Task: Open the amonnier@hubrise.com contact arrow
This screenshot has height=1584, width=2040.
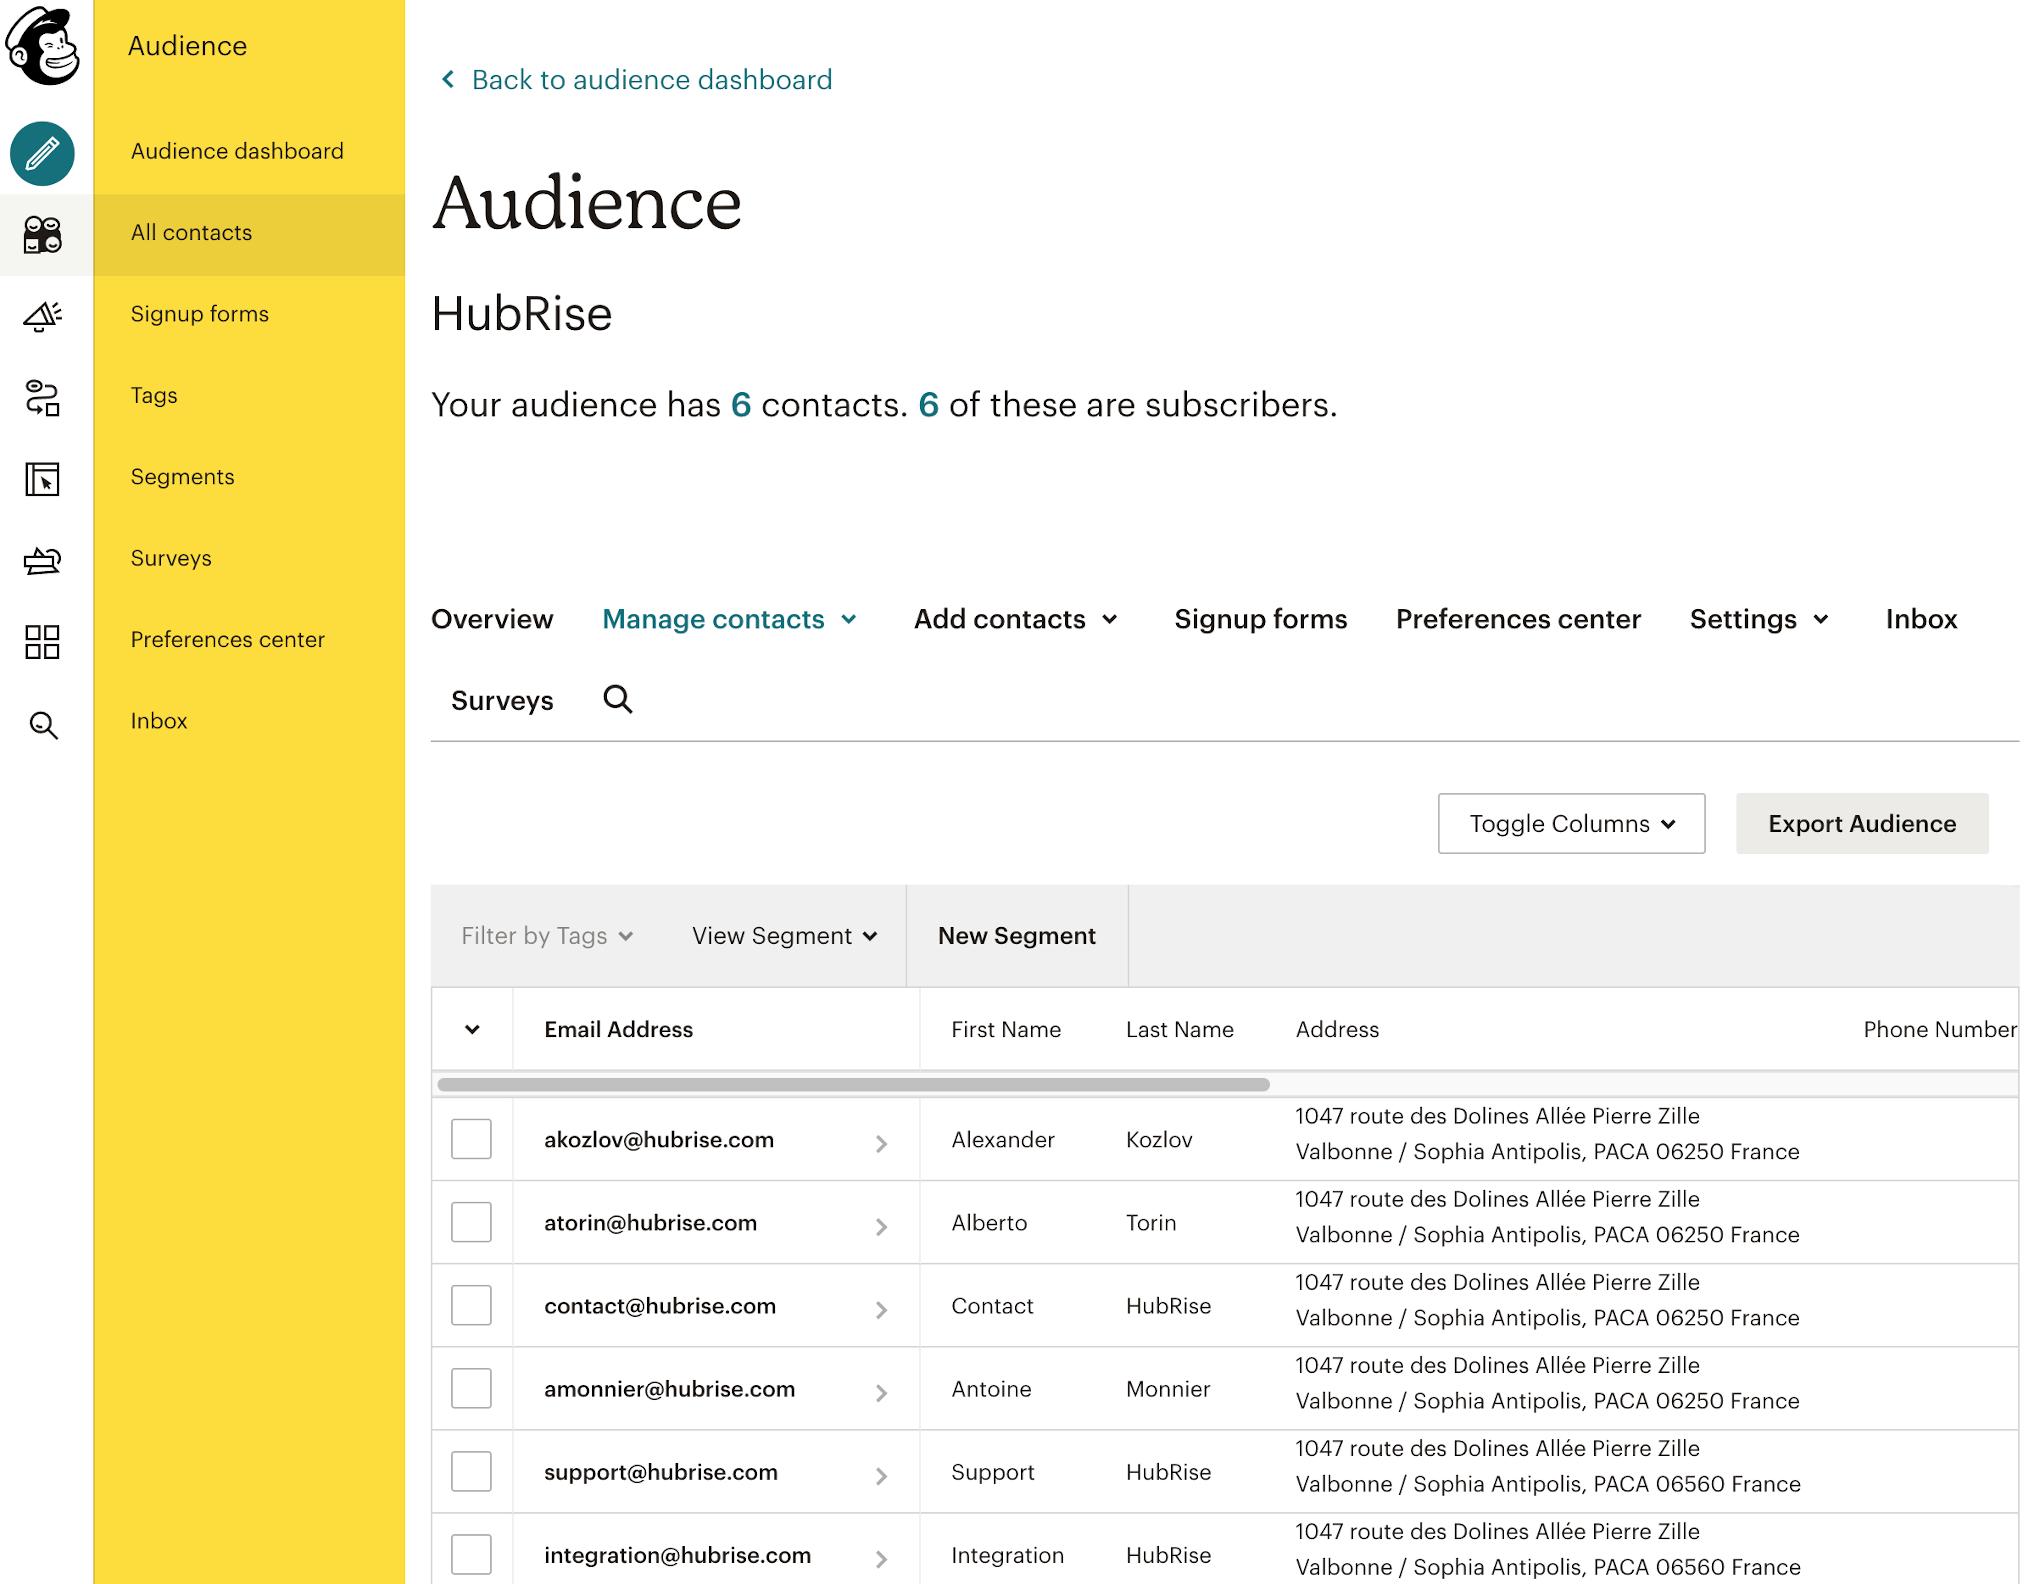Action: click(x=881, y=1393)
